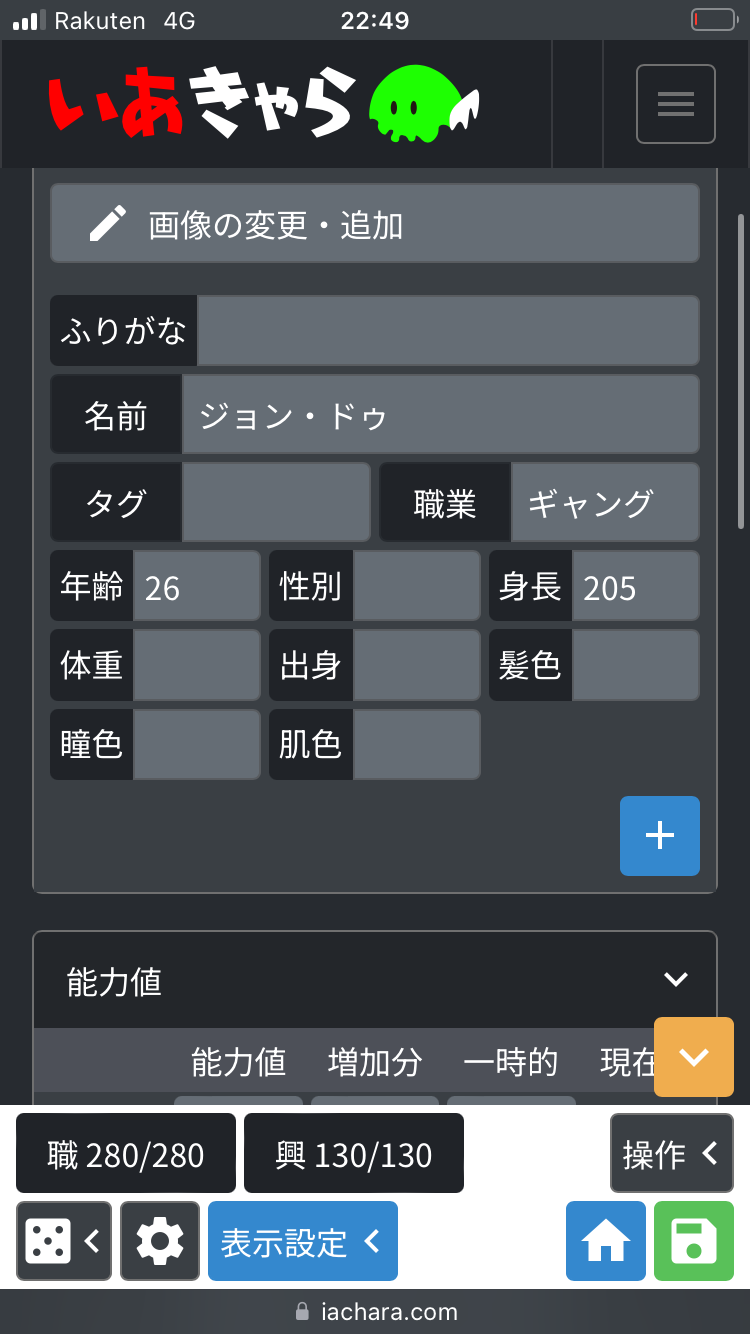Edit the 名前 field with ジョン・ドゥ
This screenshot has height=1334, width=750.
click(x=440, y=415)
